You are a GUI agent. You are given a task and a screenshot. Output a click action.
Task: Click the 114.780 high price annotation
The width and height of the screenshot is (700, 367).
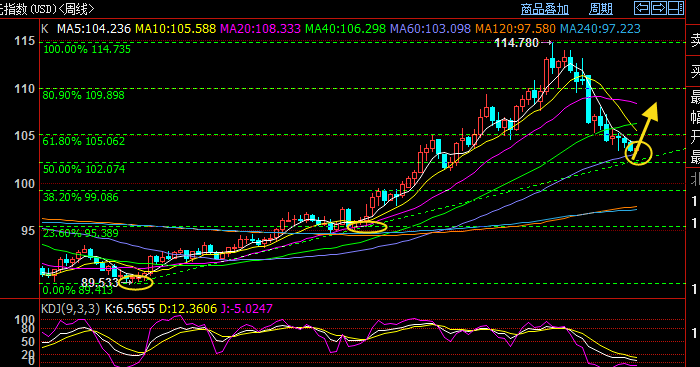517,43
